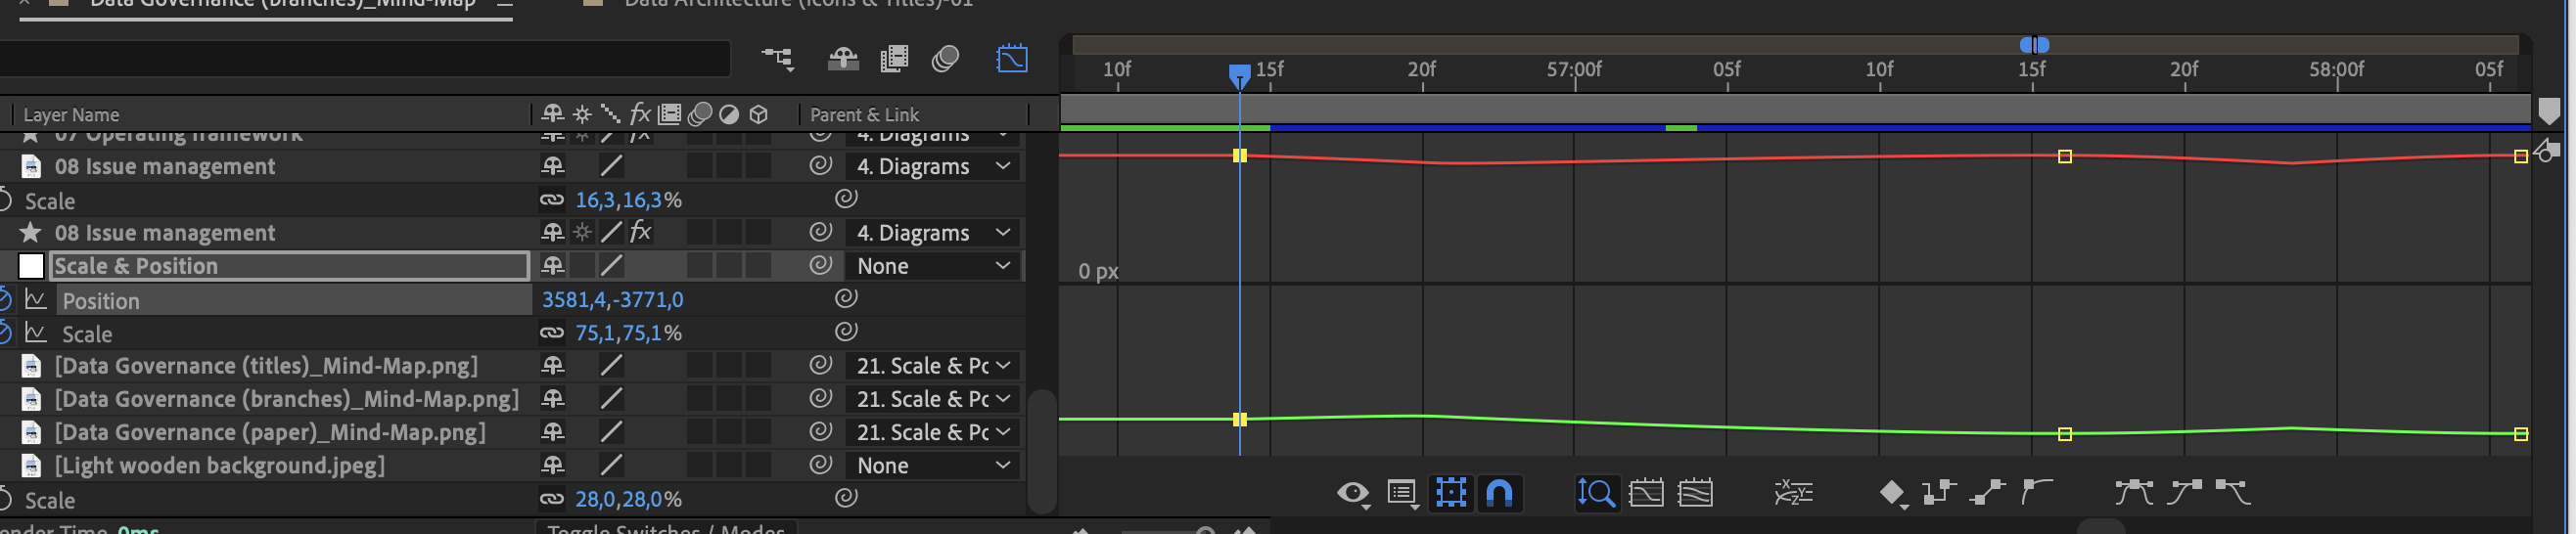Screen dimensions: 2576x534
Task: Apply Easy Ease Out to keyframes
Action: coord(2233,492)
